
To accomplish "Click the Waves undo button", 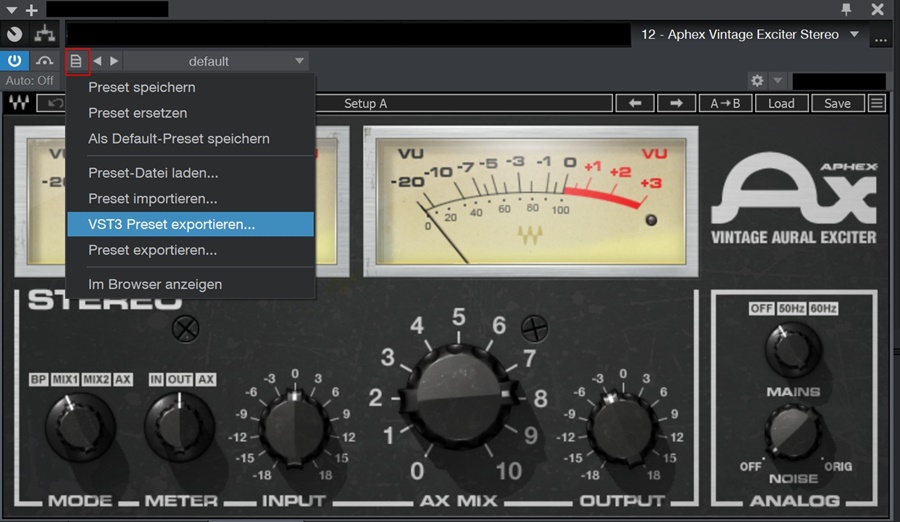I will click(52, 103).
